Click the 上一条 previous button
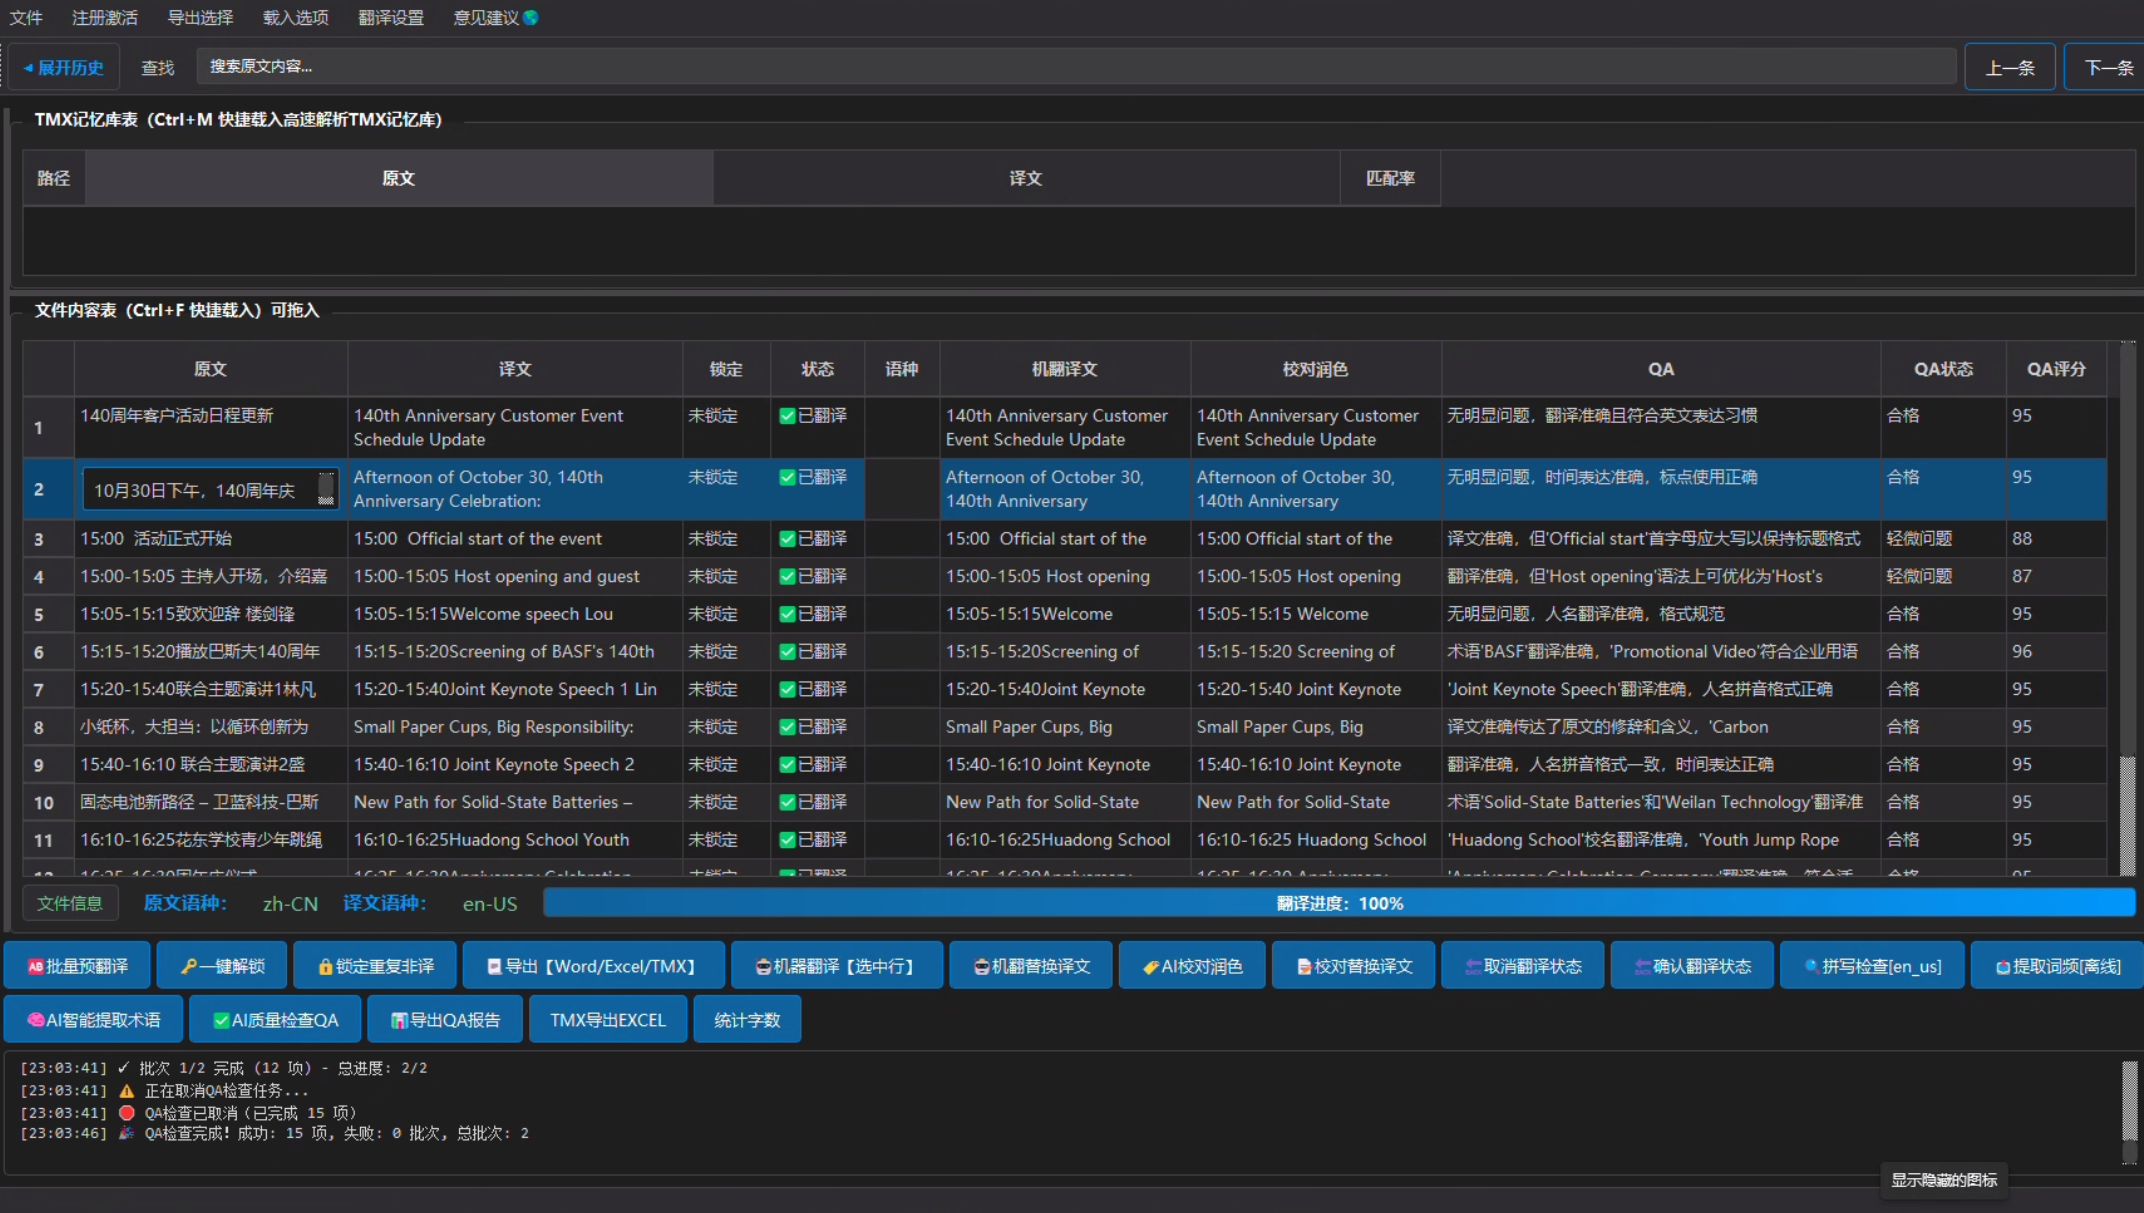 [x=2009, y=68]
